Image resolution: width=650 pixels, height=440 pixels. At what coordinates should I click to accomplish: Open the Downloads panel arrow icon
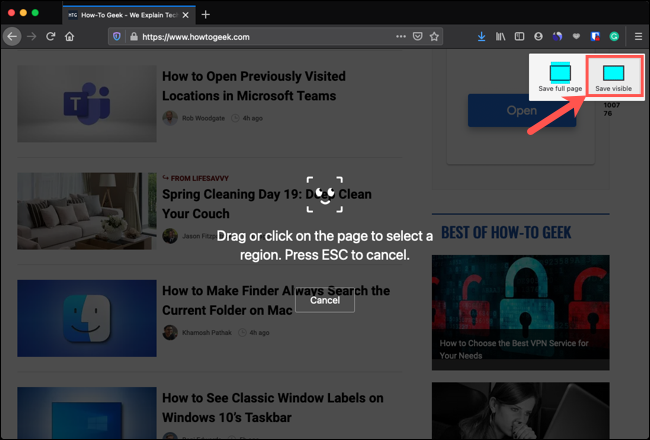point(481,37)
